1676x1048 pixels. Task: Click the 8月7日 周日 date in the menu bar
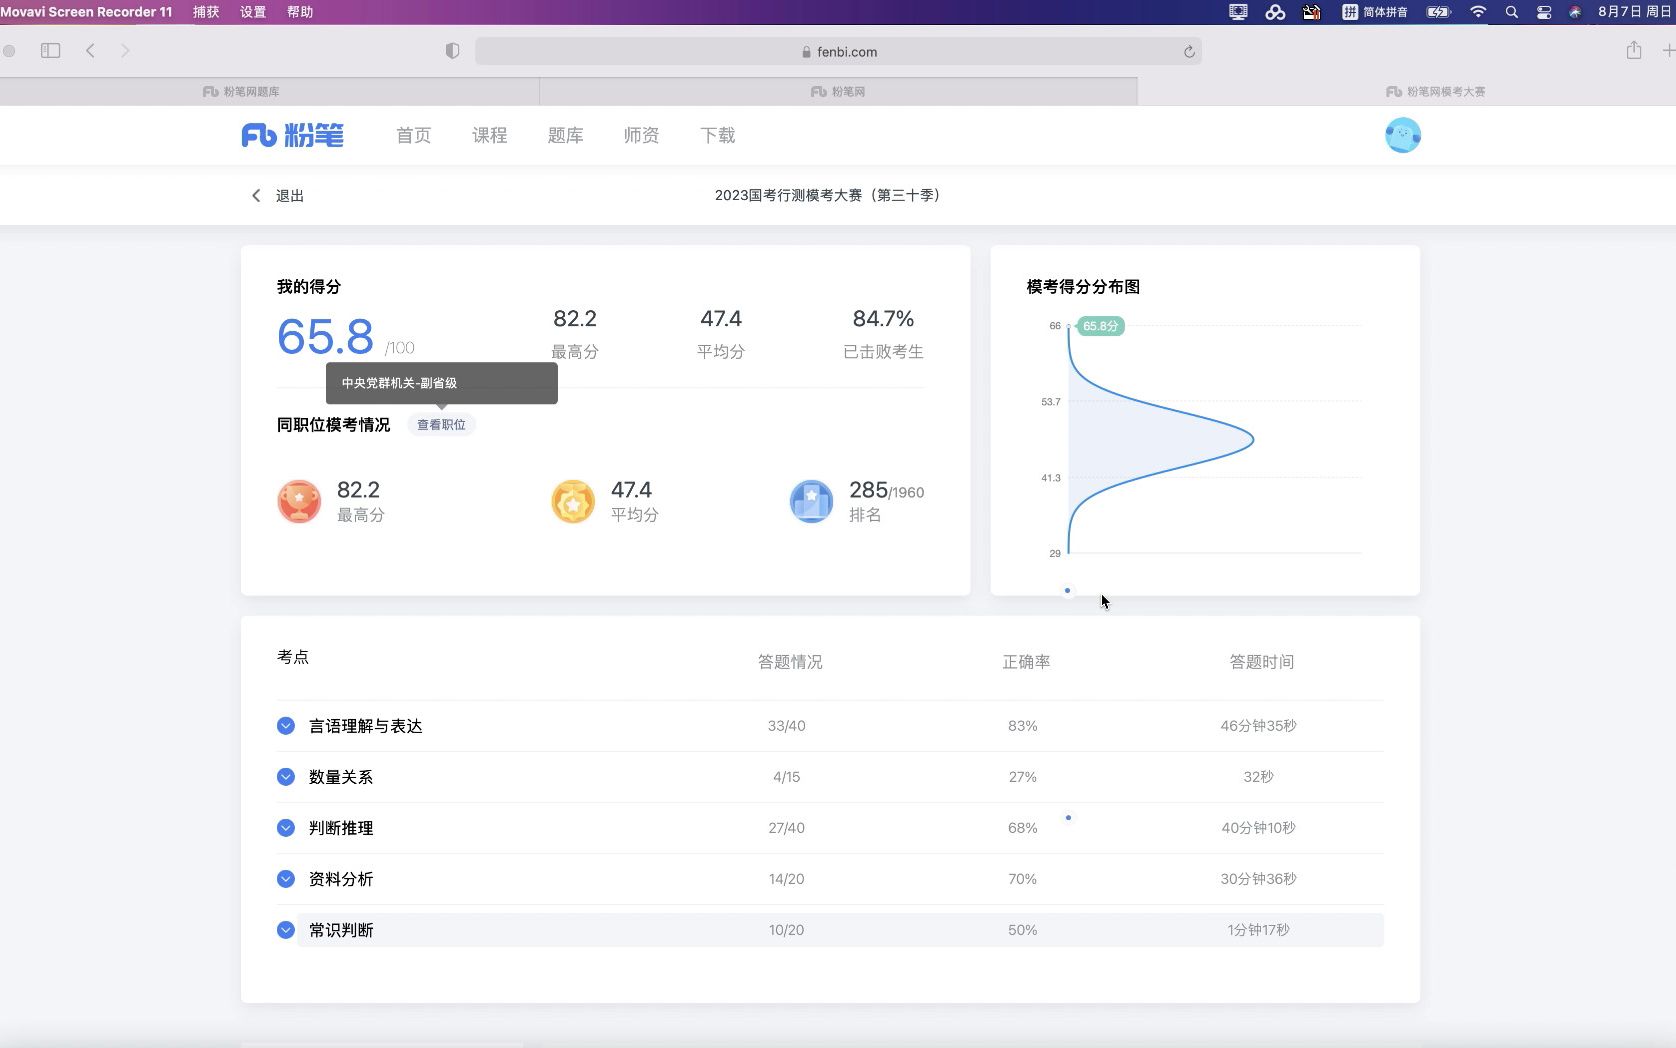[1634, 12]
